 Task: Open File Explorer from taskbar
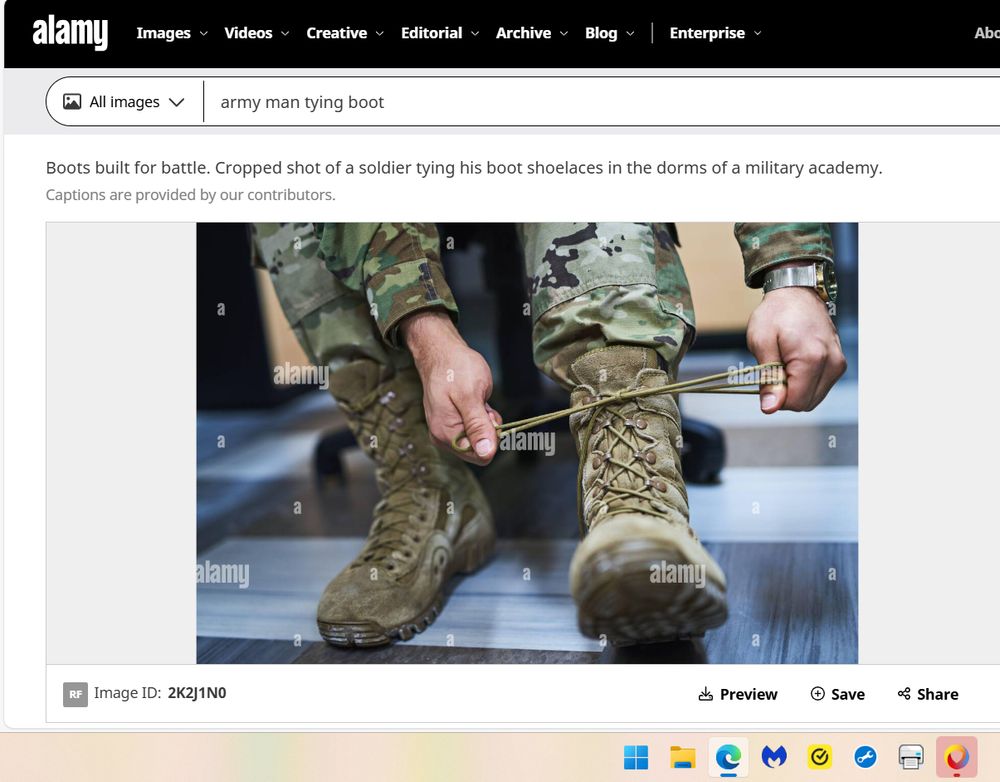pos(682,757)
